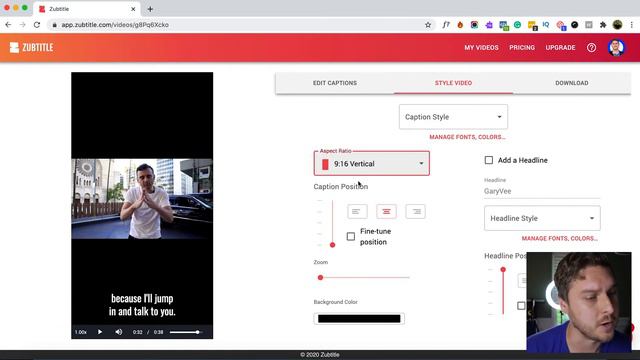
Task: Click the Headline text field GaryVee
Action: coord(542,191)
